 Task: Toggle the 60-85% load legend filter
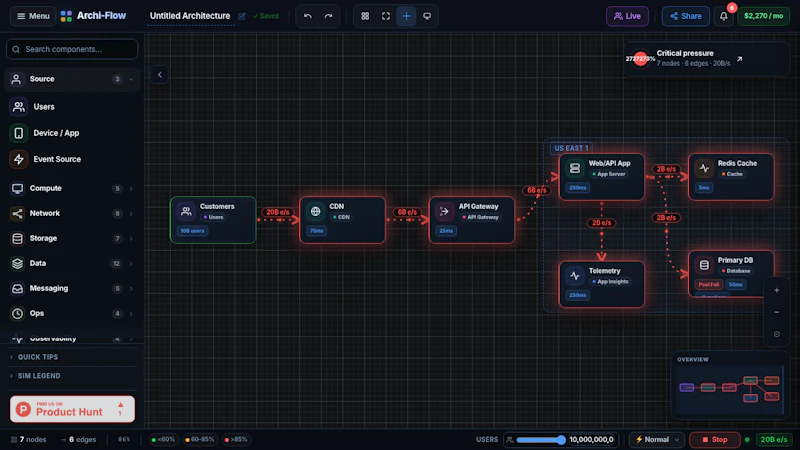199,439
